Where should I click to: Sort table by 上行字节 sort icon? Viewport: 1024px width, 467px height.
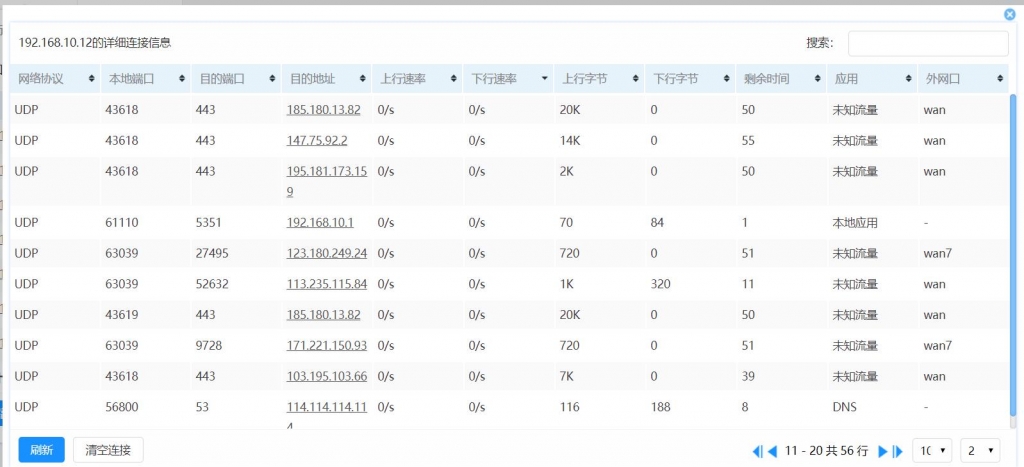[635, 79]
